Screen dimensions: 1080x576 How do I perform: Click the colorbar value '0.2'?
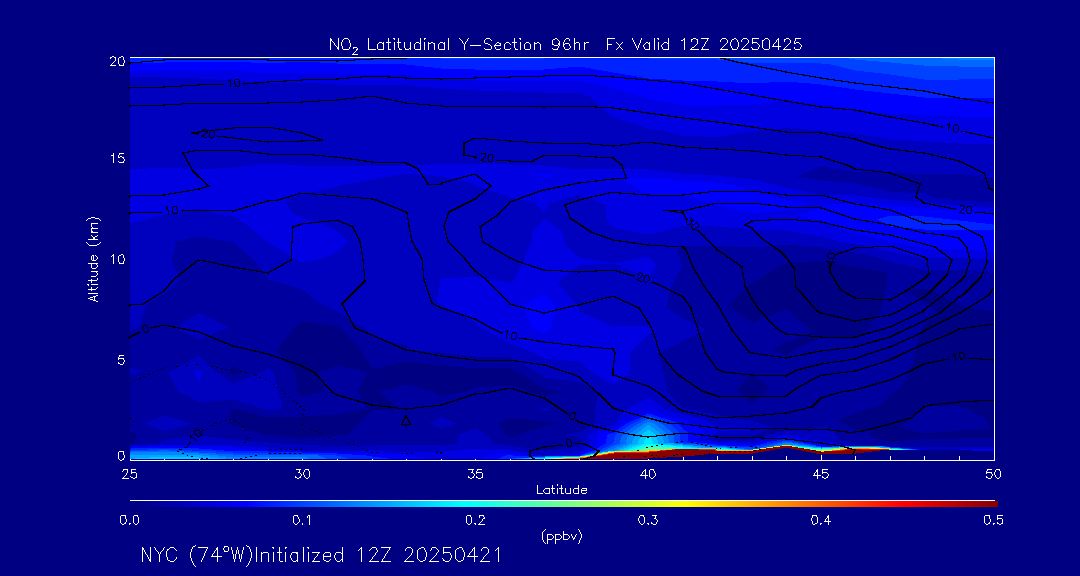(x=475, y=521)
